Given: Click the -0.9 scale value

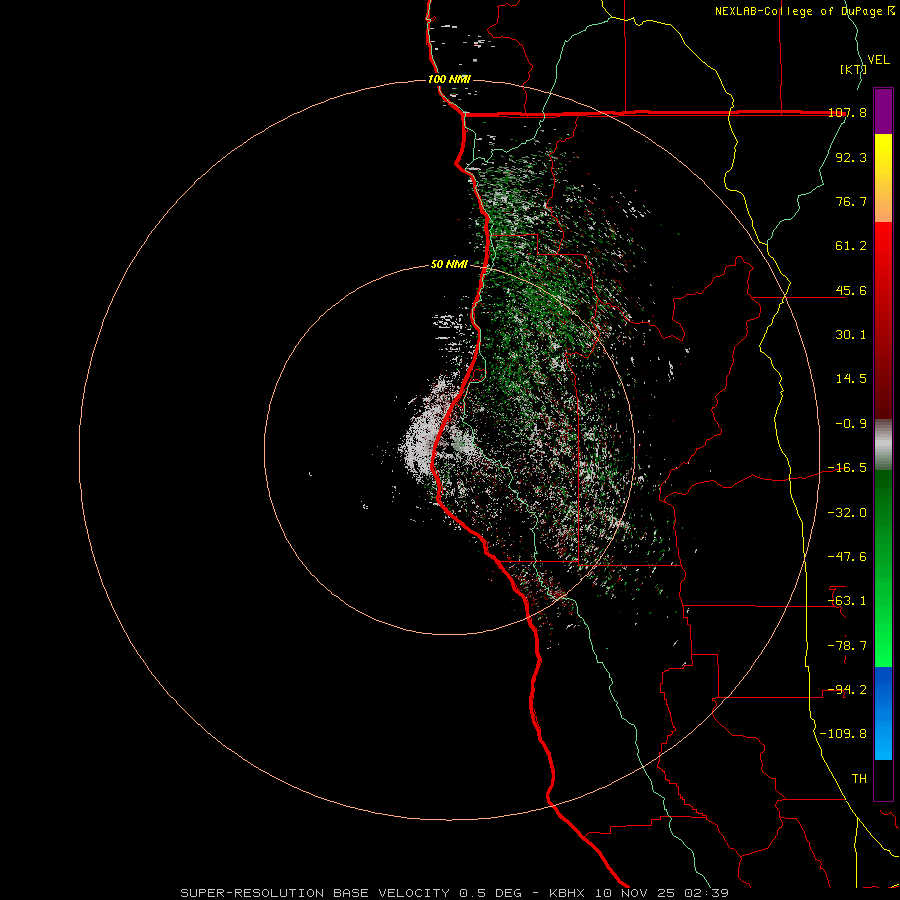Looking at the screenshot, I should click(851, 424).
